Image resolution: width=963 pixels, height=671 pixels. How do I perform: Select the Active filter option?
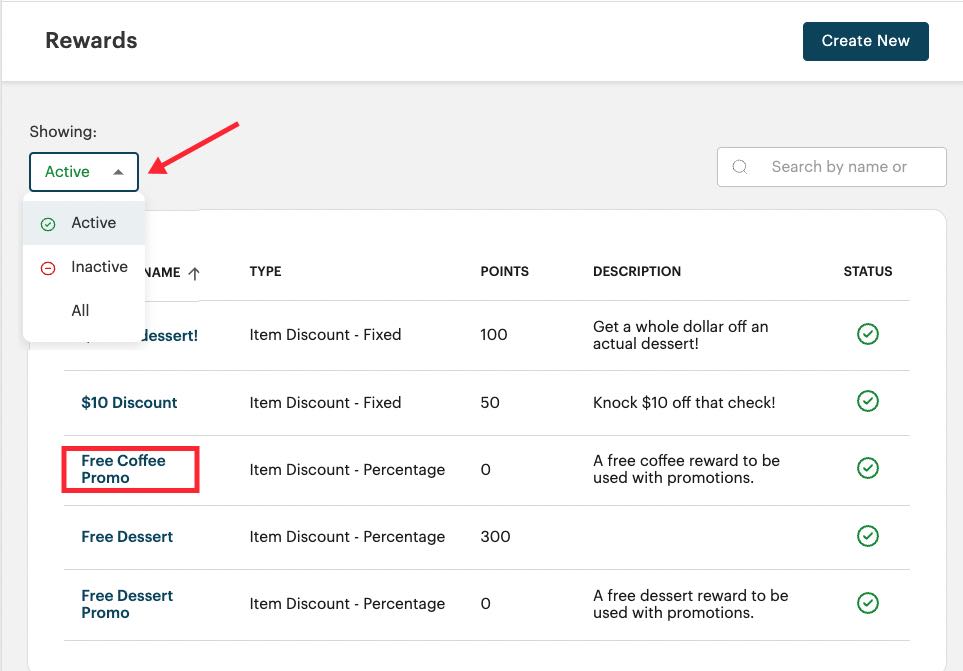click(94, 223)
